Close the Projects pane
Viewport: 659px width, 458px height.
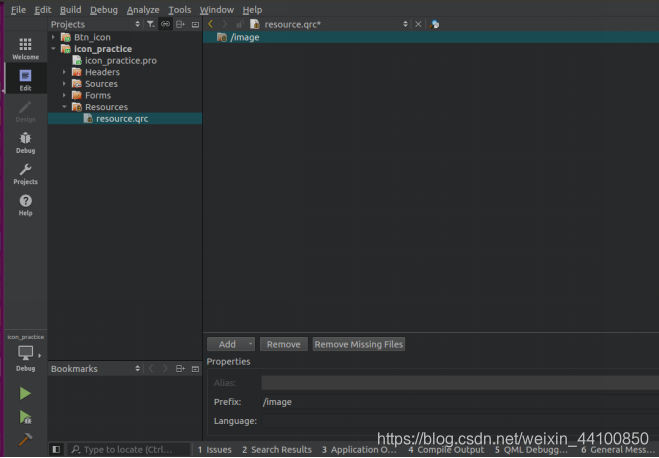(x=195, y=24)
